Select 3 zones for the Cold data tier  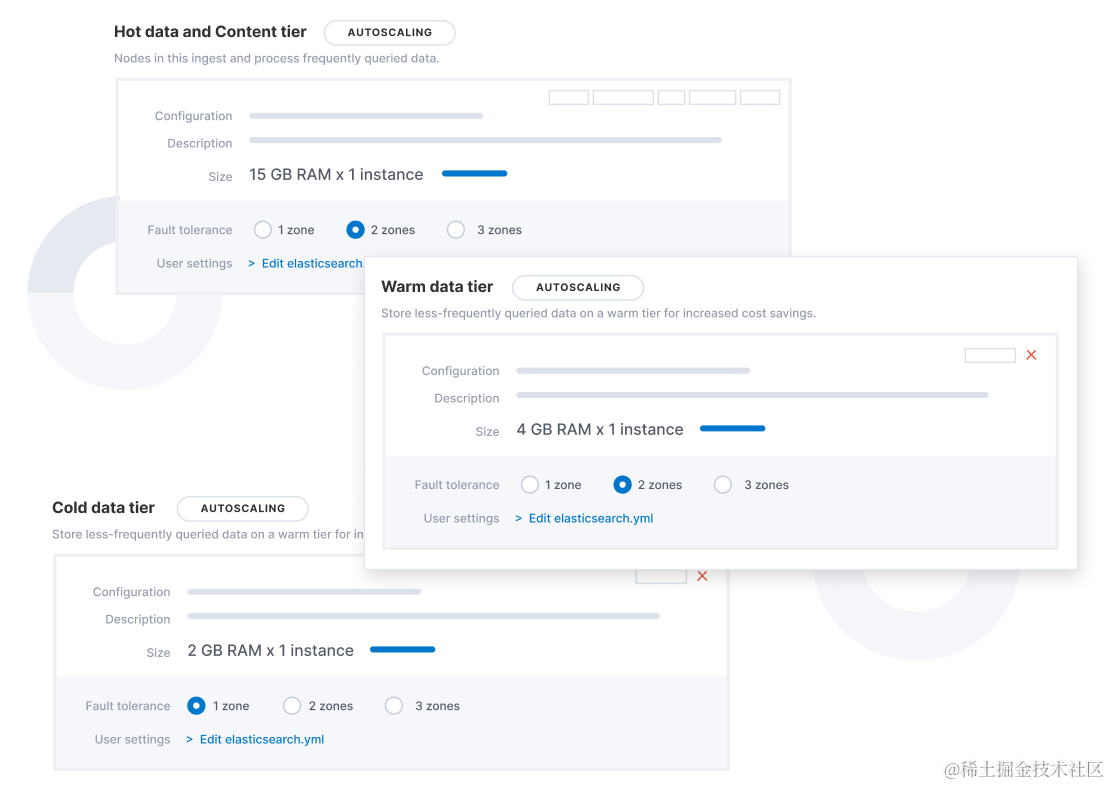pyautogui.click(x=393, y=705)
